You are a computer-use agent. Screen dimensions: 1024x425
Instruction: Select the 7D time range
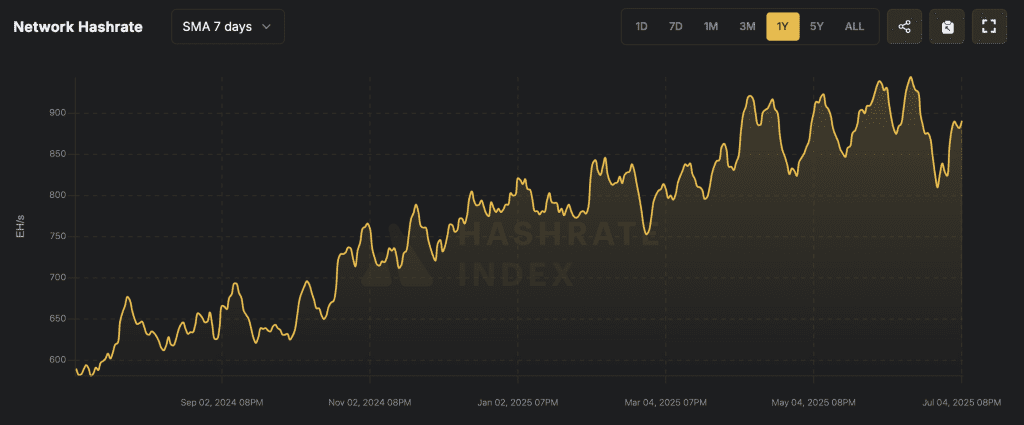[676, 27]
